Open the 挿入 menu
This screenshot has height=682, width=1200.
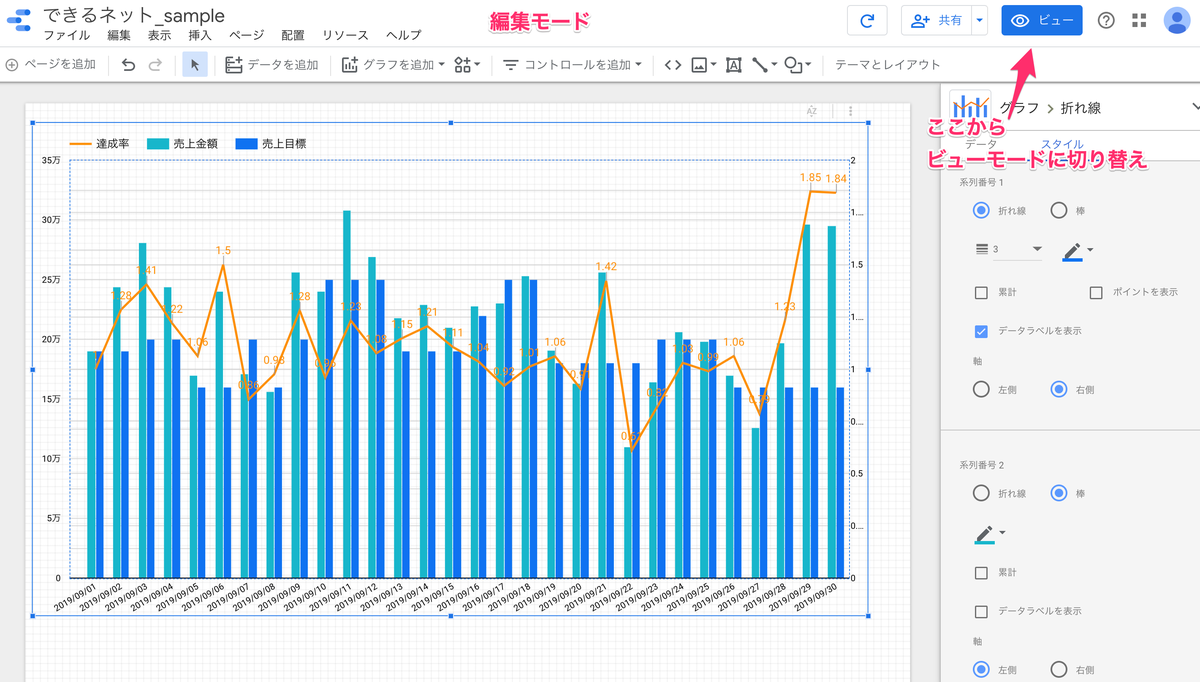pos(200,35)
